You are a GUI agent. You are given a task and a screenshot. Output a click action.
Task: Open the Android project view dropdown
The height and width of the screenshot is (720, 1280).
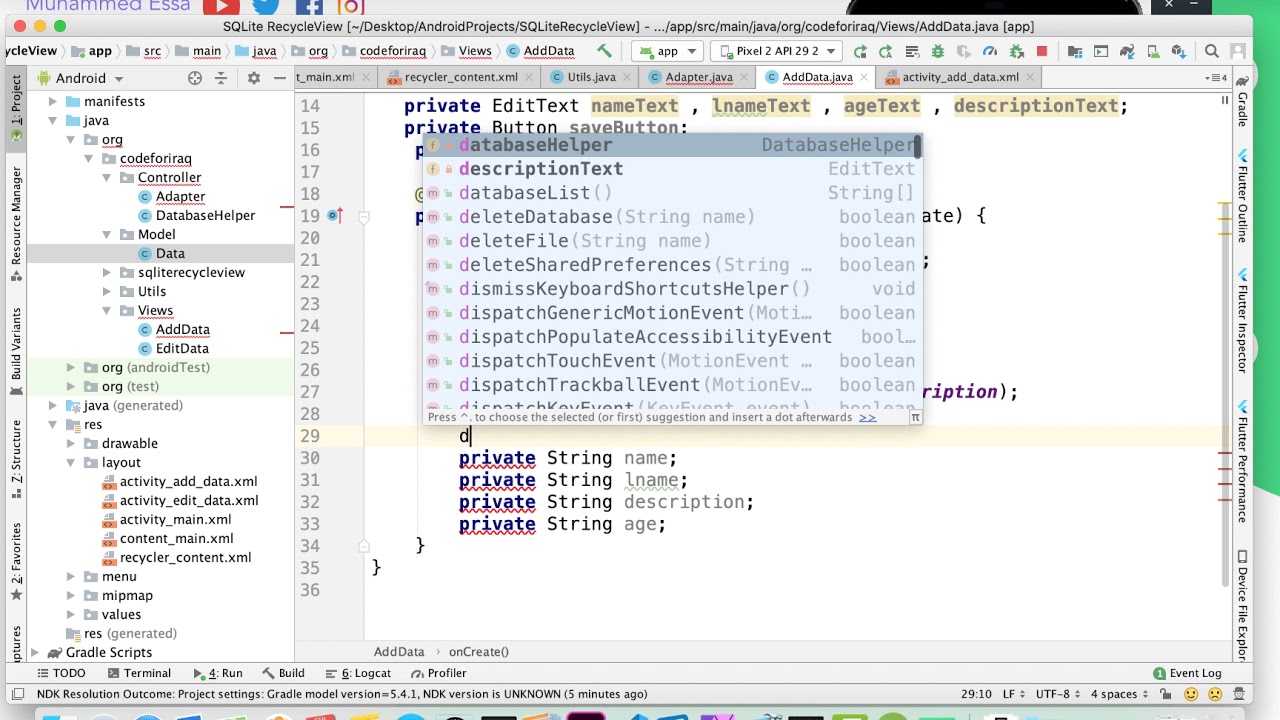tap(81, 78)
